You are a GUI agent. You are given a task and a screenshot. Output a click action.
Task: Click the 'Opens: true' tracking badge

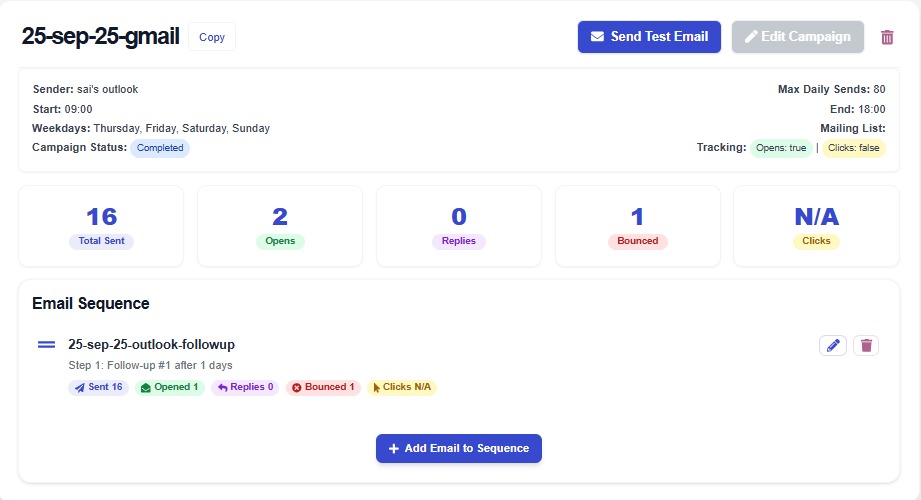781,148
